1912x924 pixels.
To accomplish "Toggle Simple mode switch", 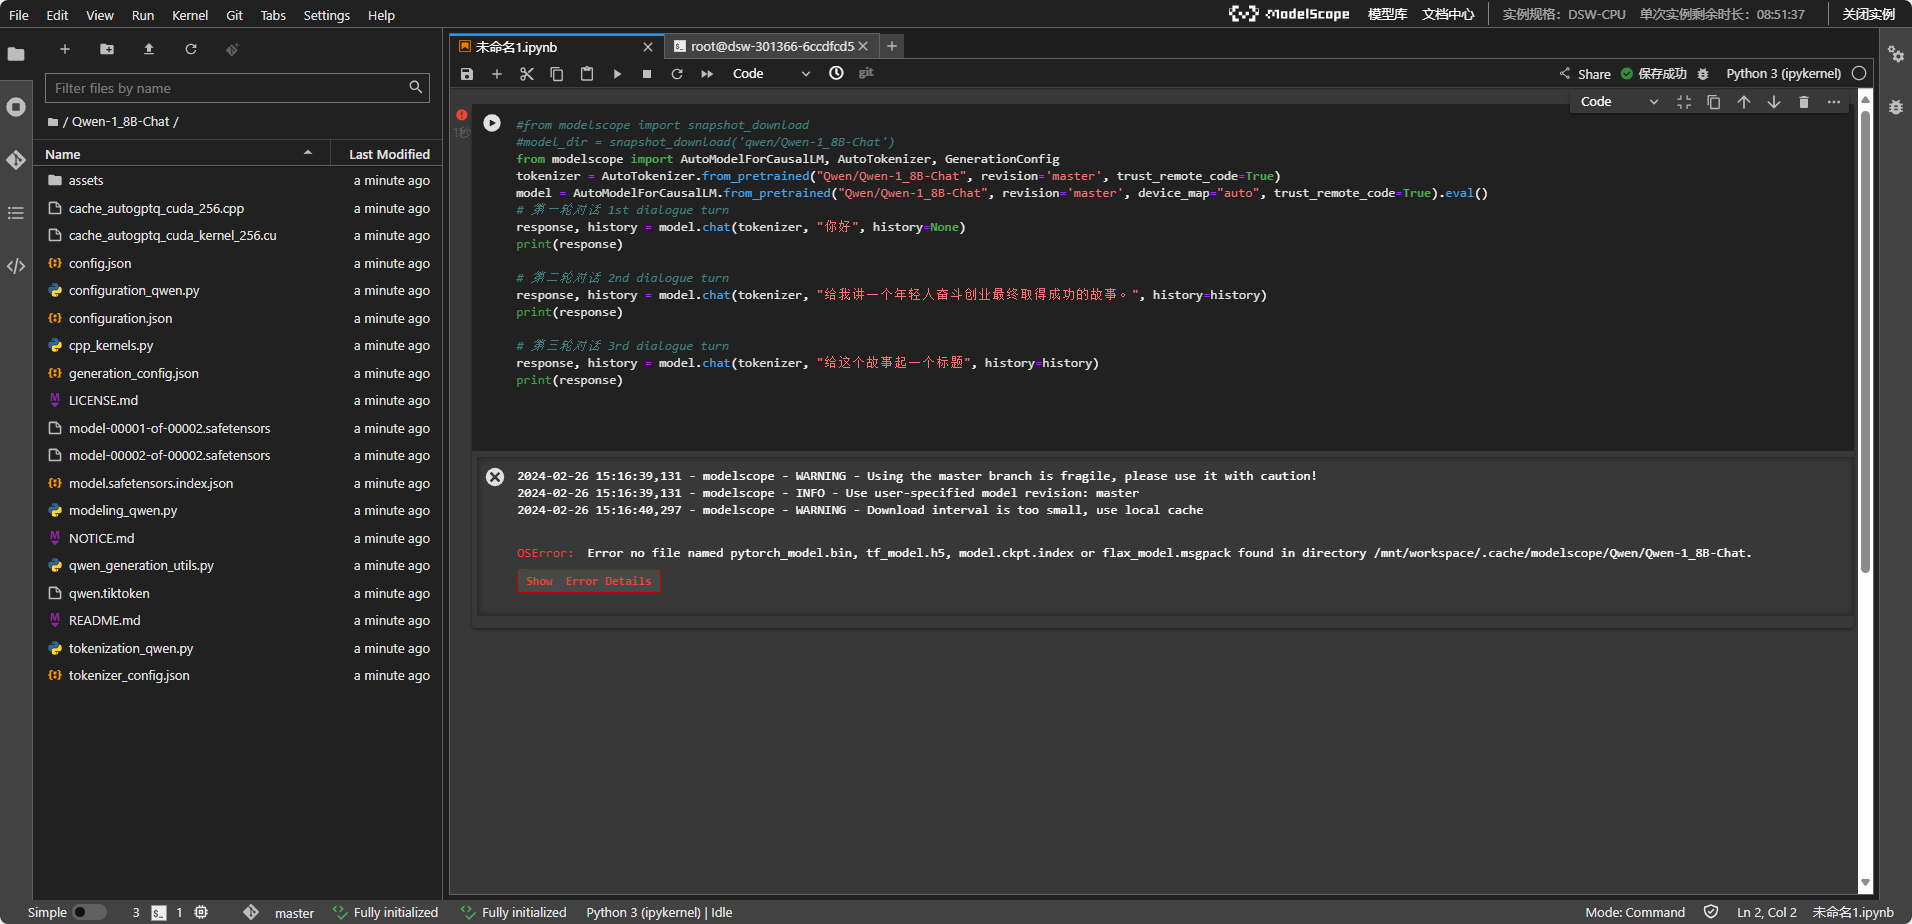I will click(90, 912).
